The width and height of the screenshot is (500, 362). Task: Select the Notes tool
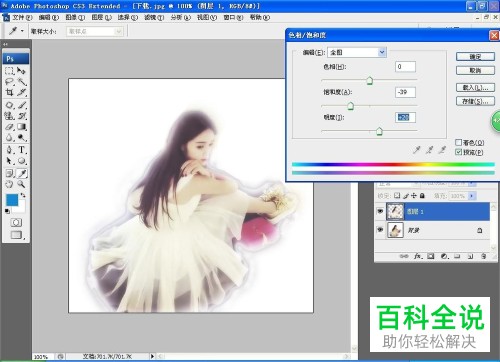(x=9, y=173)
